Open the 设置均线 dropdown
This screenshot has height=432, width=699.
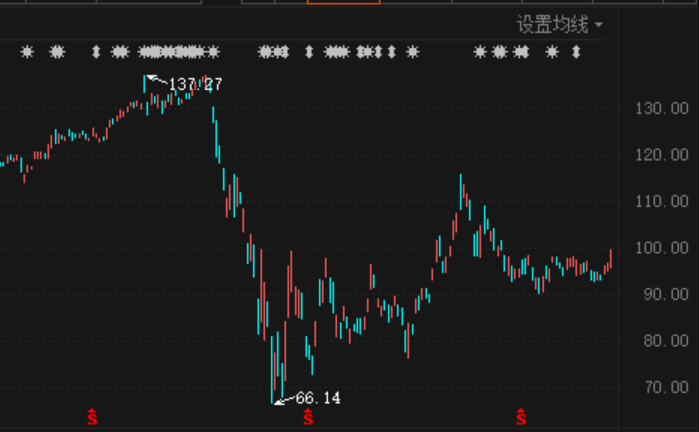pos(559,25)
